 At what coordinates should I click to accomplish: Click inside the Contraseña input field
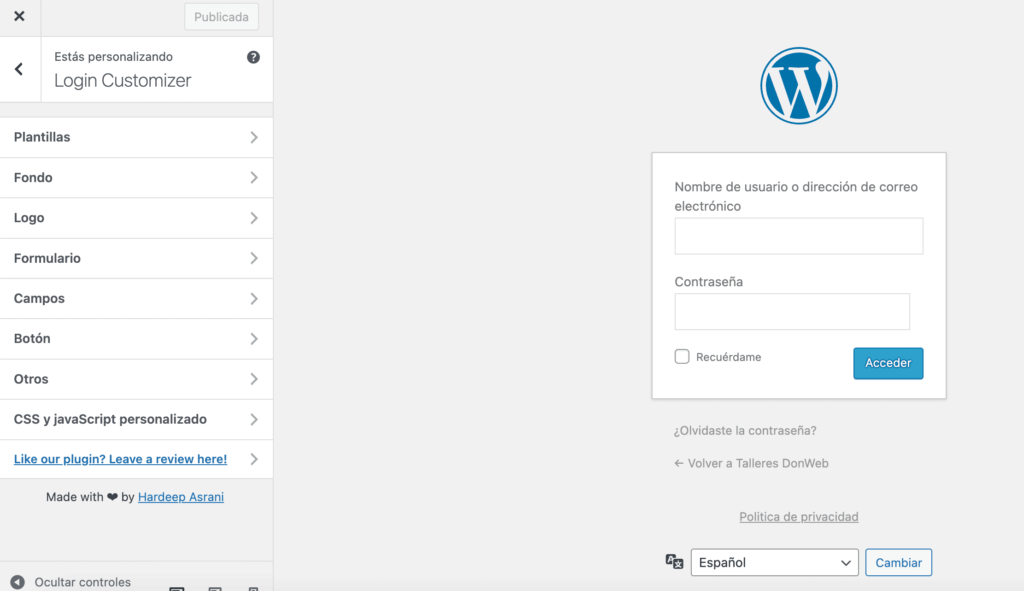[x=791, y=311]
